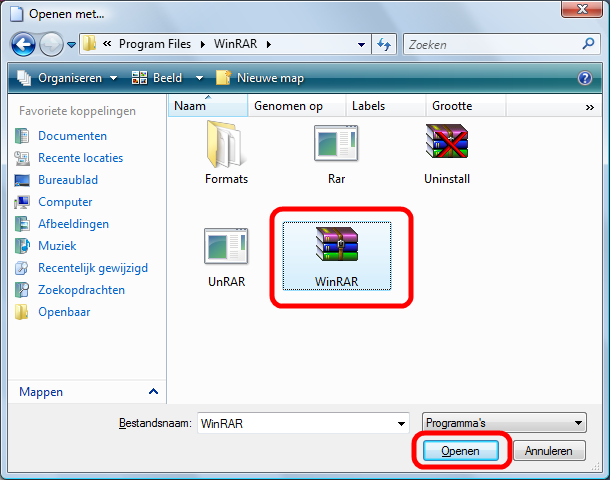Click the Afbeeldingen sidebar icon
610x480 pixels.
pyautogui.click(x=22, y=224)
